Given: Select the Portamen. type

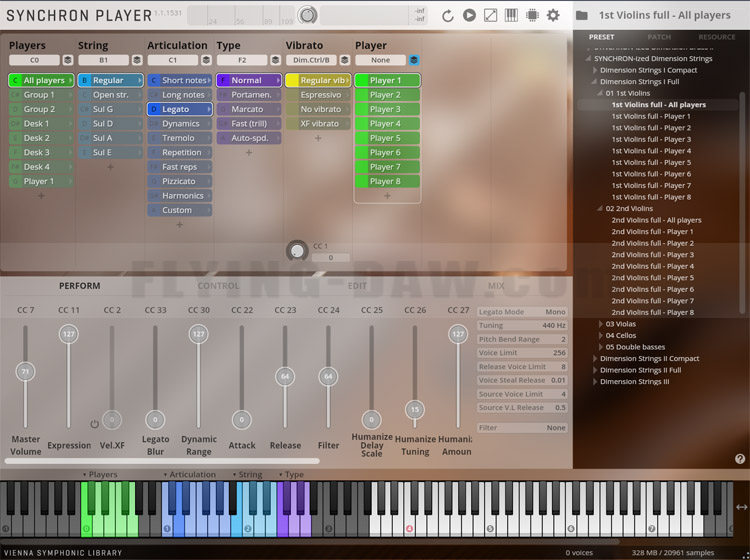Looking at the screenshot, I should click(x=249, y=95).
